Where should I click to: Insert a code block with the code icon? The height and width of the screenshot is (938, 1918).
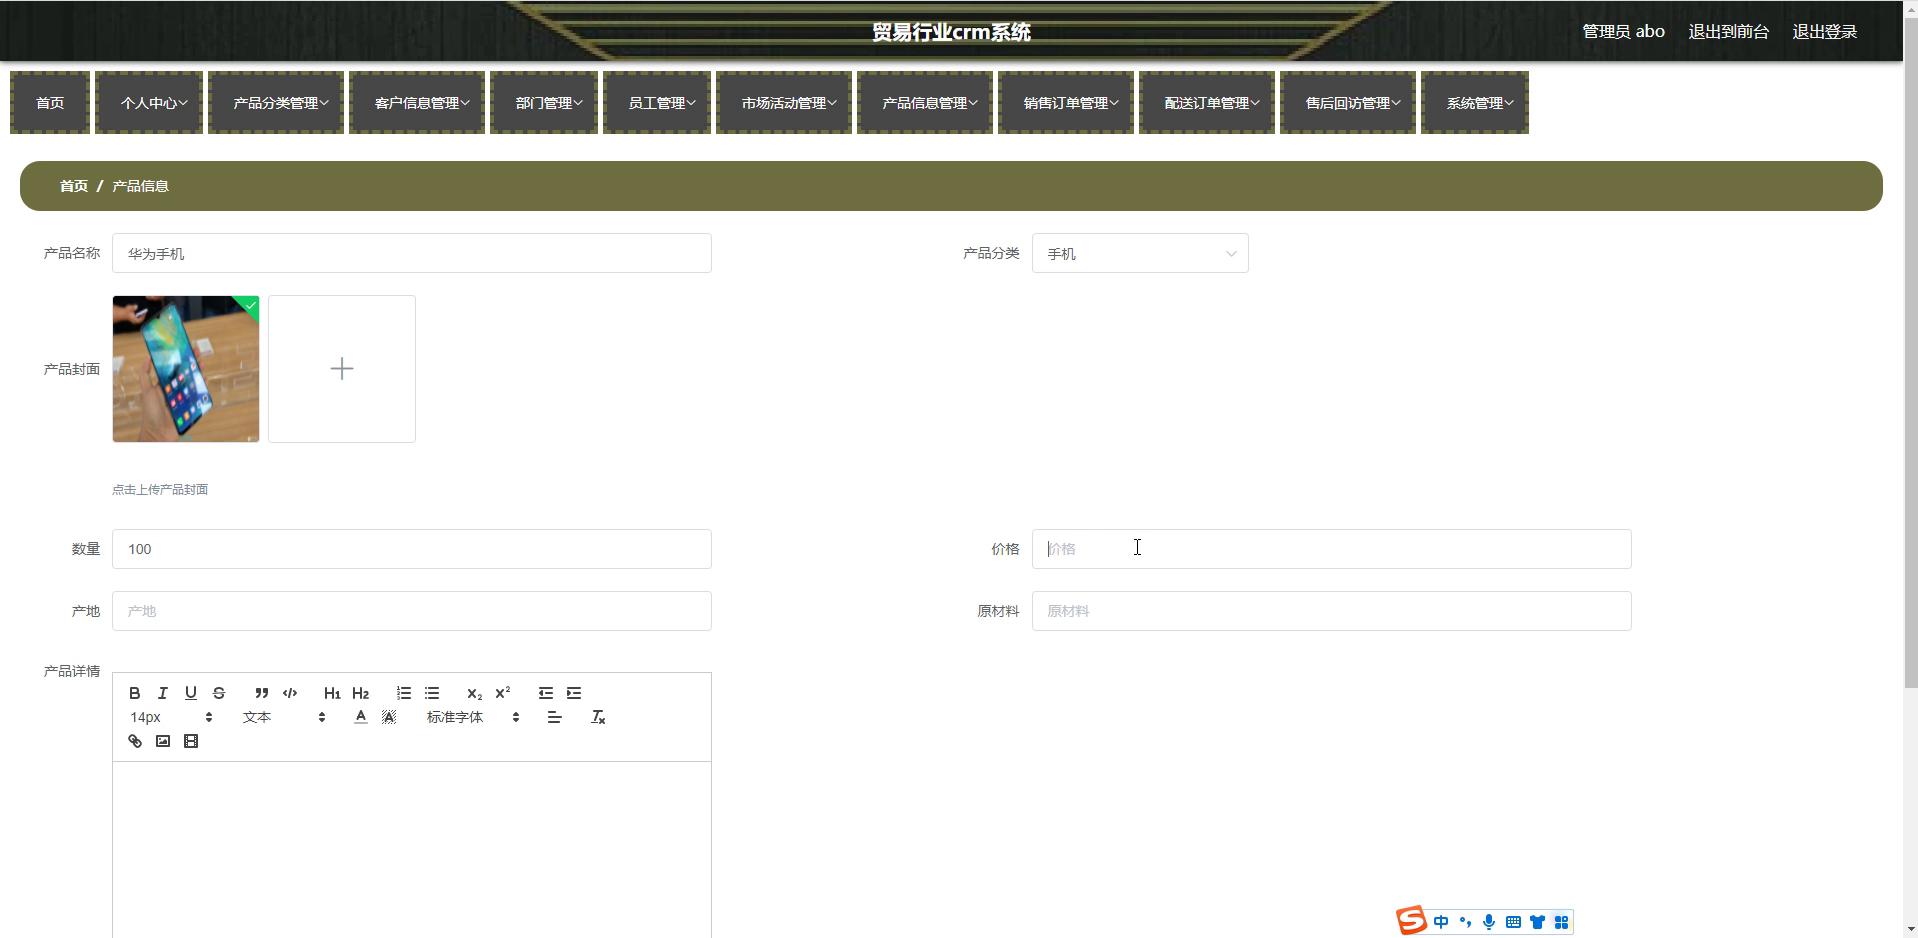pos(290,693)
